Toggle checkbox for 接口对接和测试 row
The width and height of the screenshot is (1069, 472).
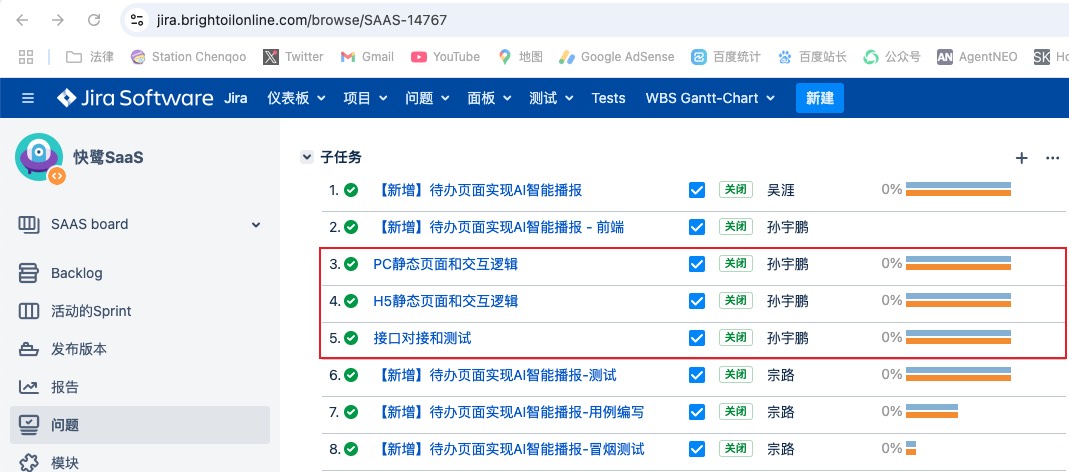click(x=697, y=338)
